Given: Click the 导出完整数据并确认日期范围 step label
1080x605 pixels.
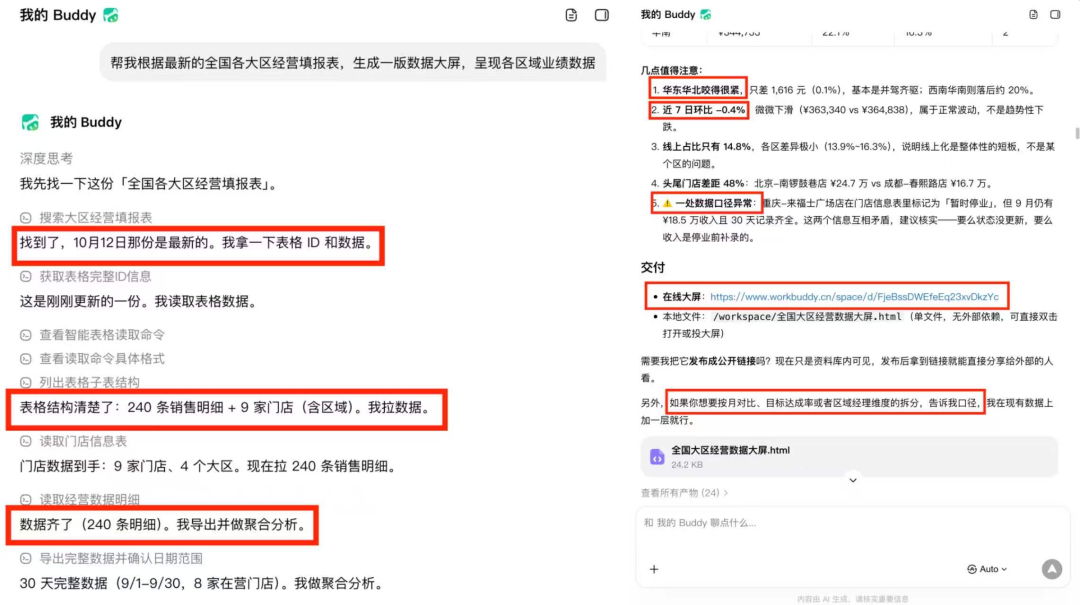Looking at the screenshot, I should pos(121,558).
